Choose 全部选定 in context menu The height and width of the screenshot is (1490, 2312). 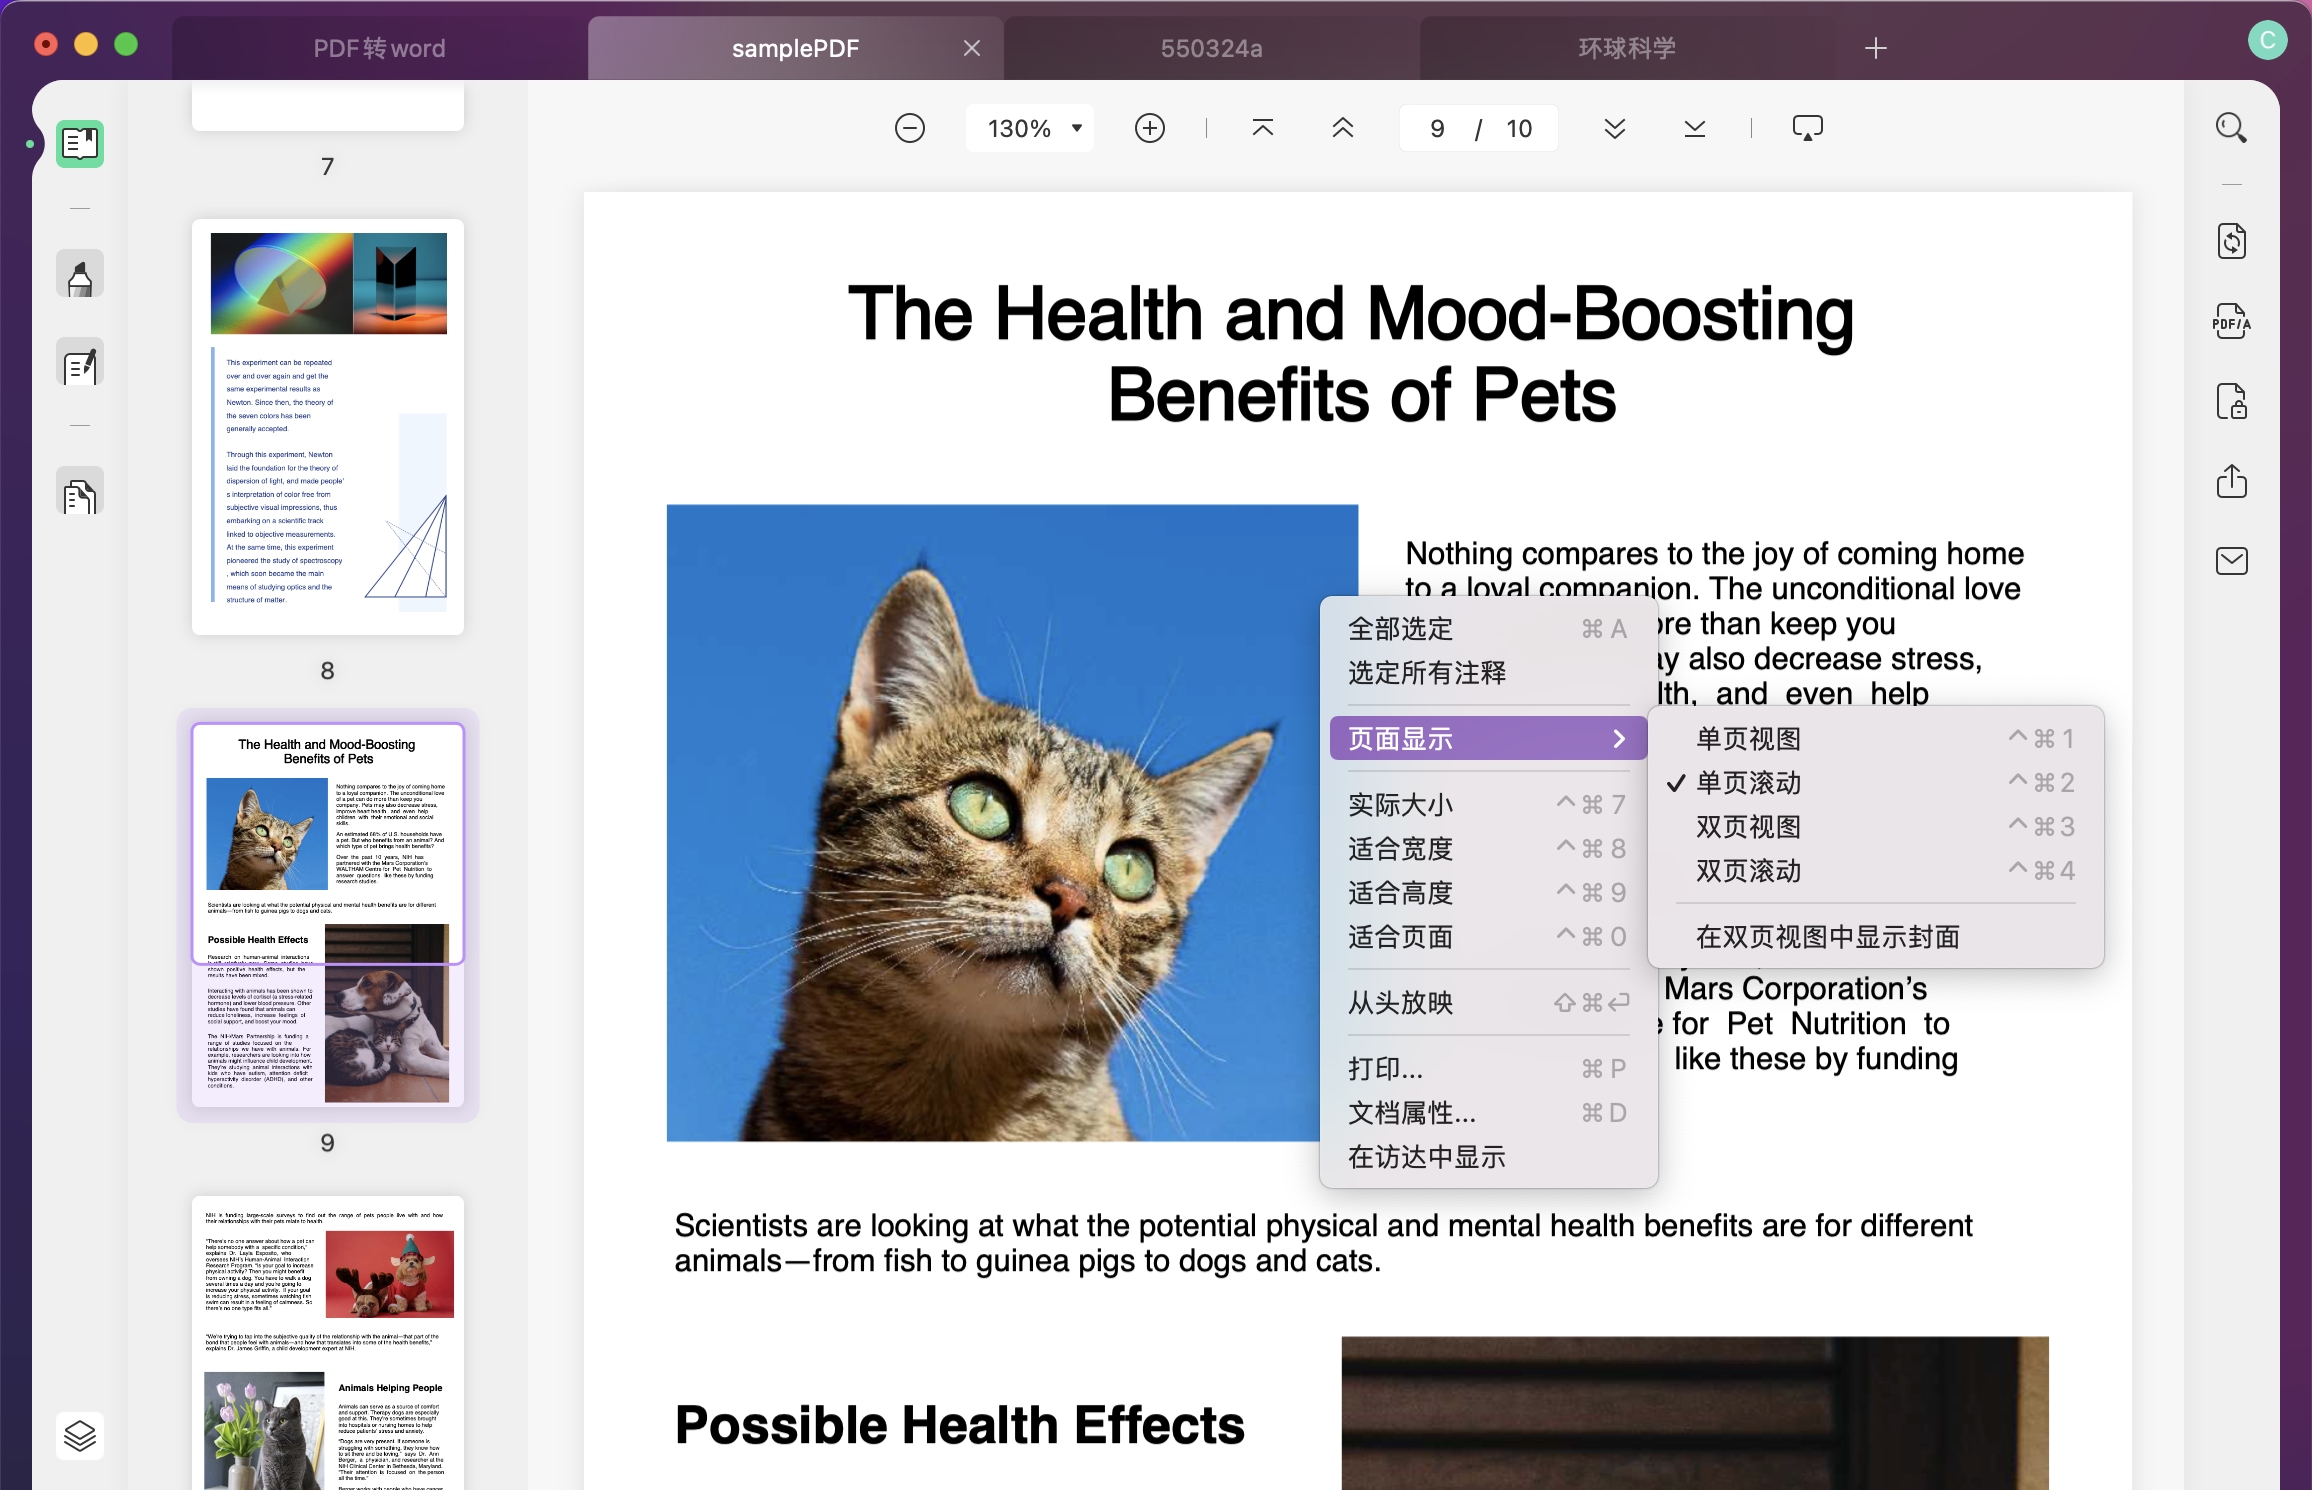1488,628
